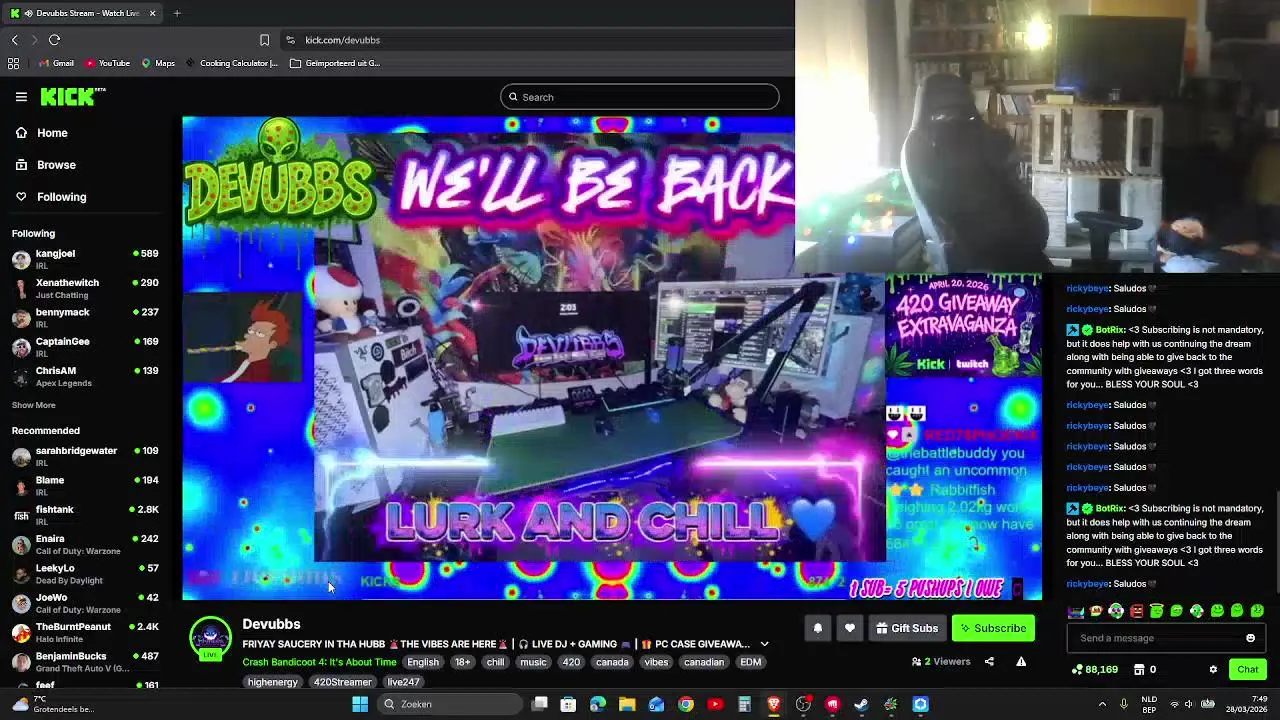Click the kick.com/devubbs address bar
This screenshot has width=1280, height=720.
[x=540, y=40]
